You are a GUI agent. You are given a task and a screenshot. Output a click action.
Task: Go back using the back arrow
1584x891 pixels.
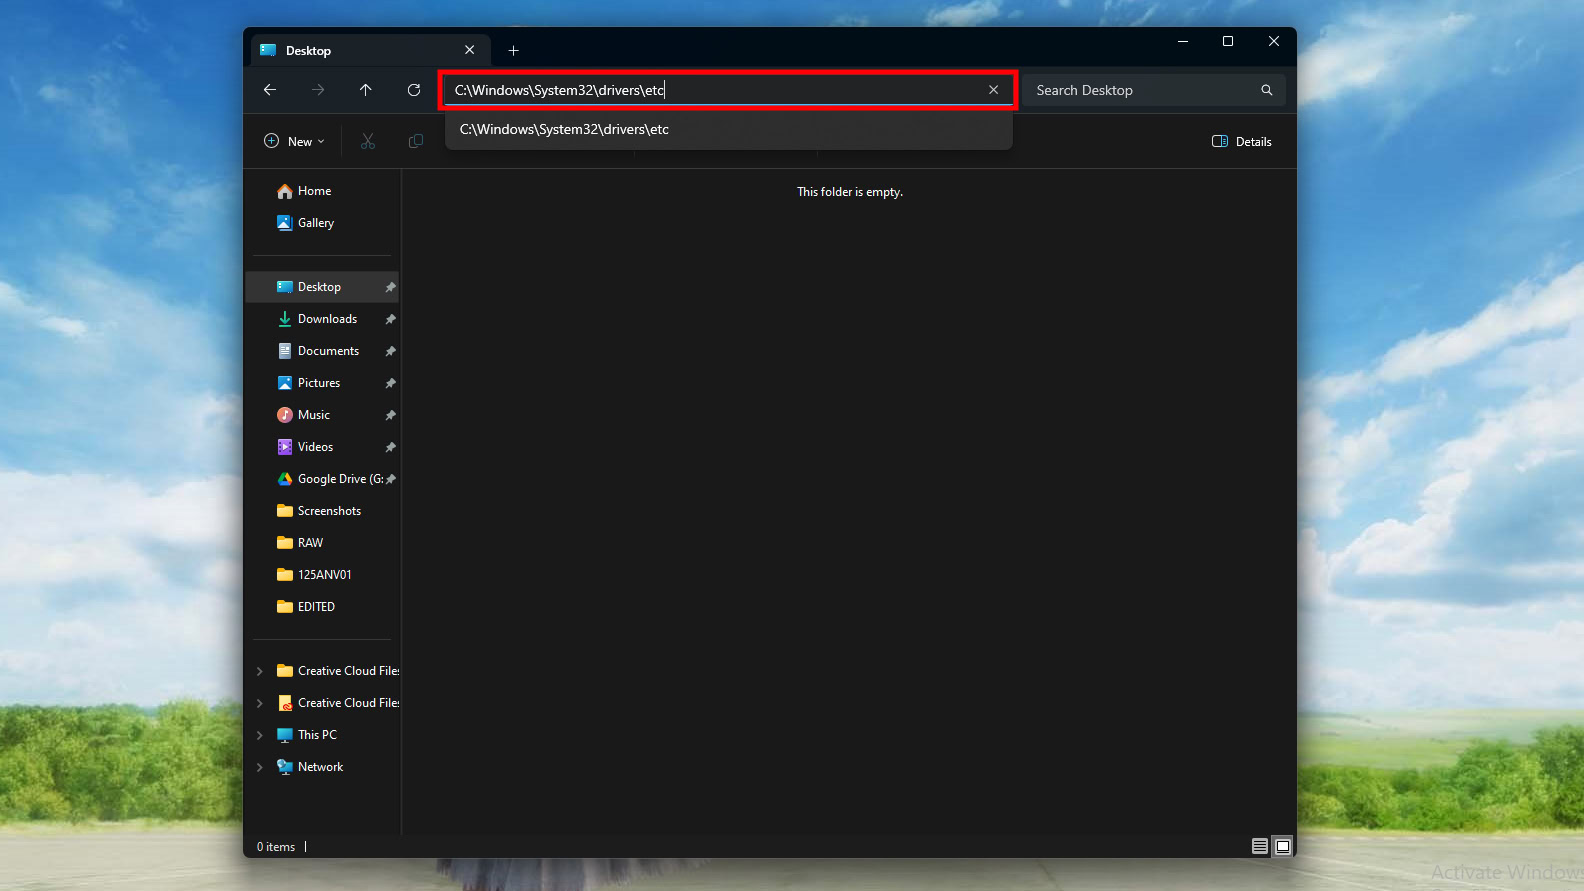270,90
